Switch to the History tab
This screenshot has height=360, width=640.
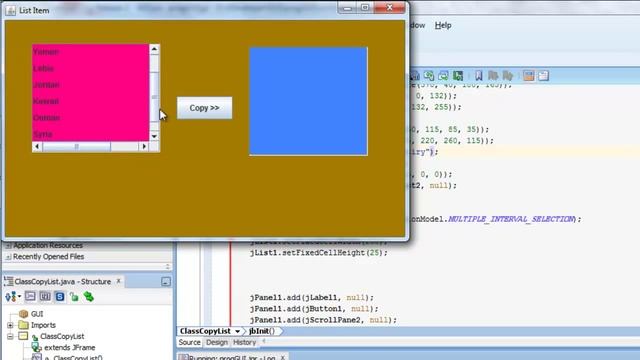click(x=244, y=342)
